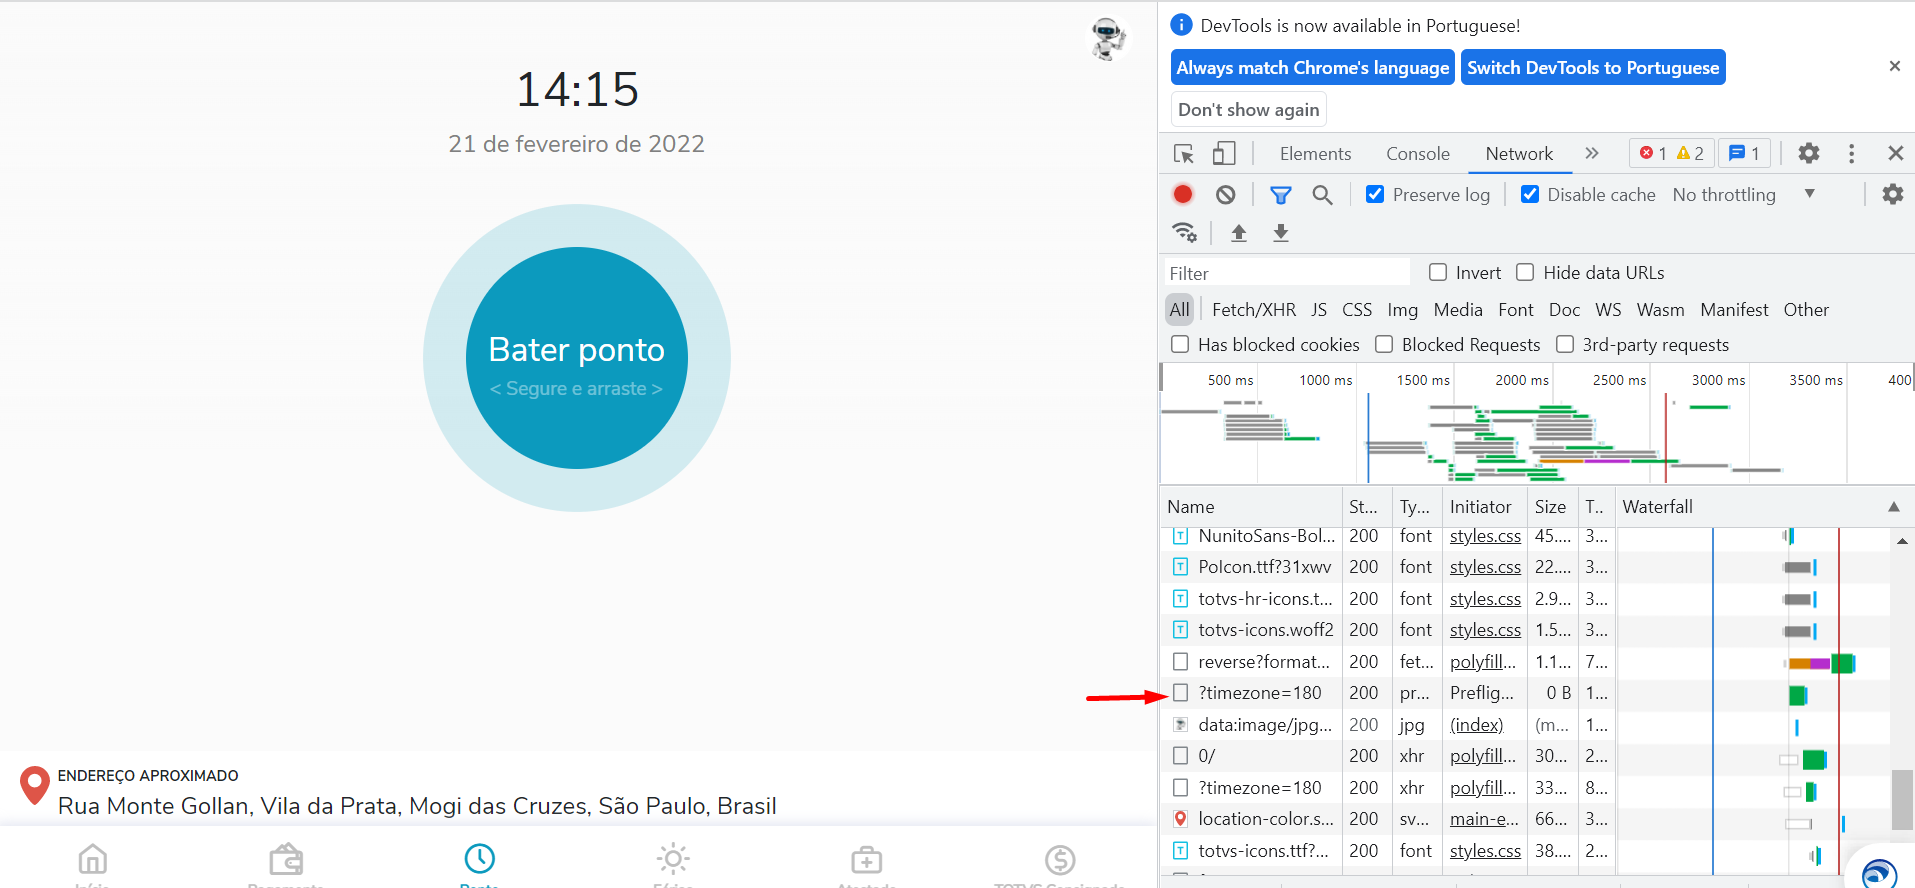Viewport: 1915px width, 888px height.
Task: Sort requests by the Size column header
Action: coord(1551,507)
